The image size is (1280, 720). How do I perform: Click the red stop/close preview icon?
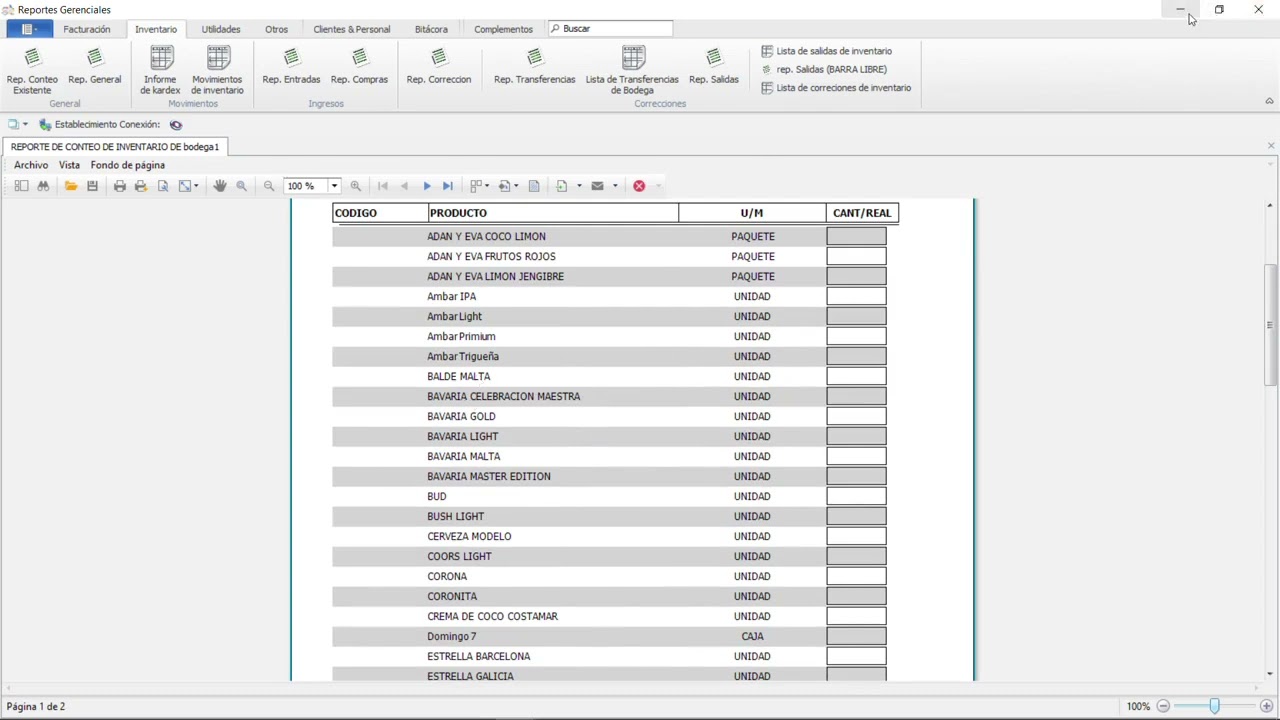[x=639, y=186]
